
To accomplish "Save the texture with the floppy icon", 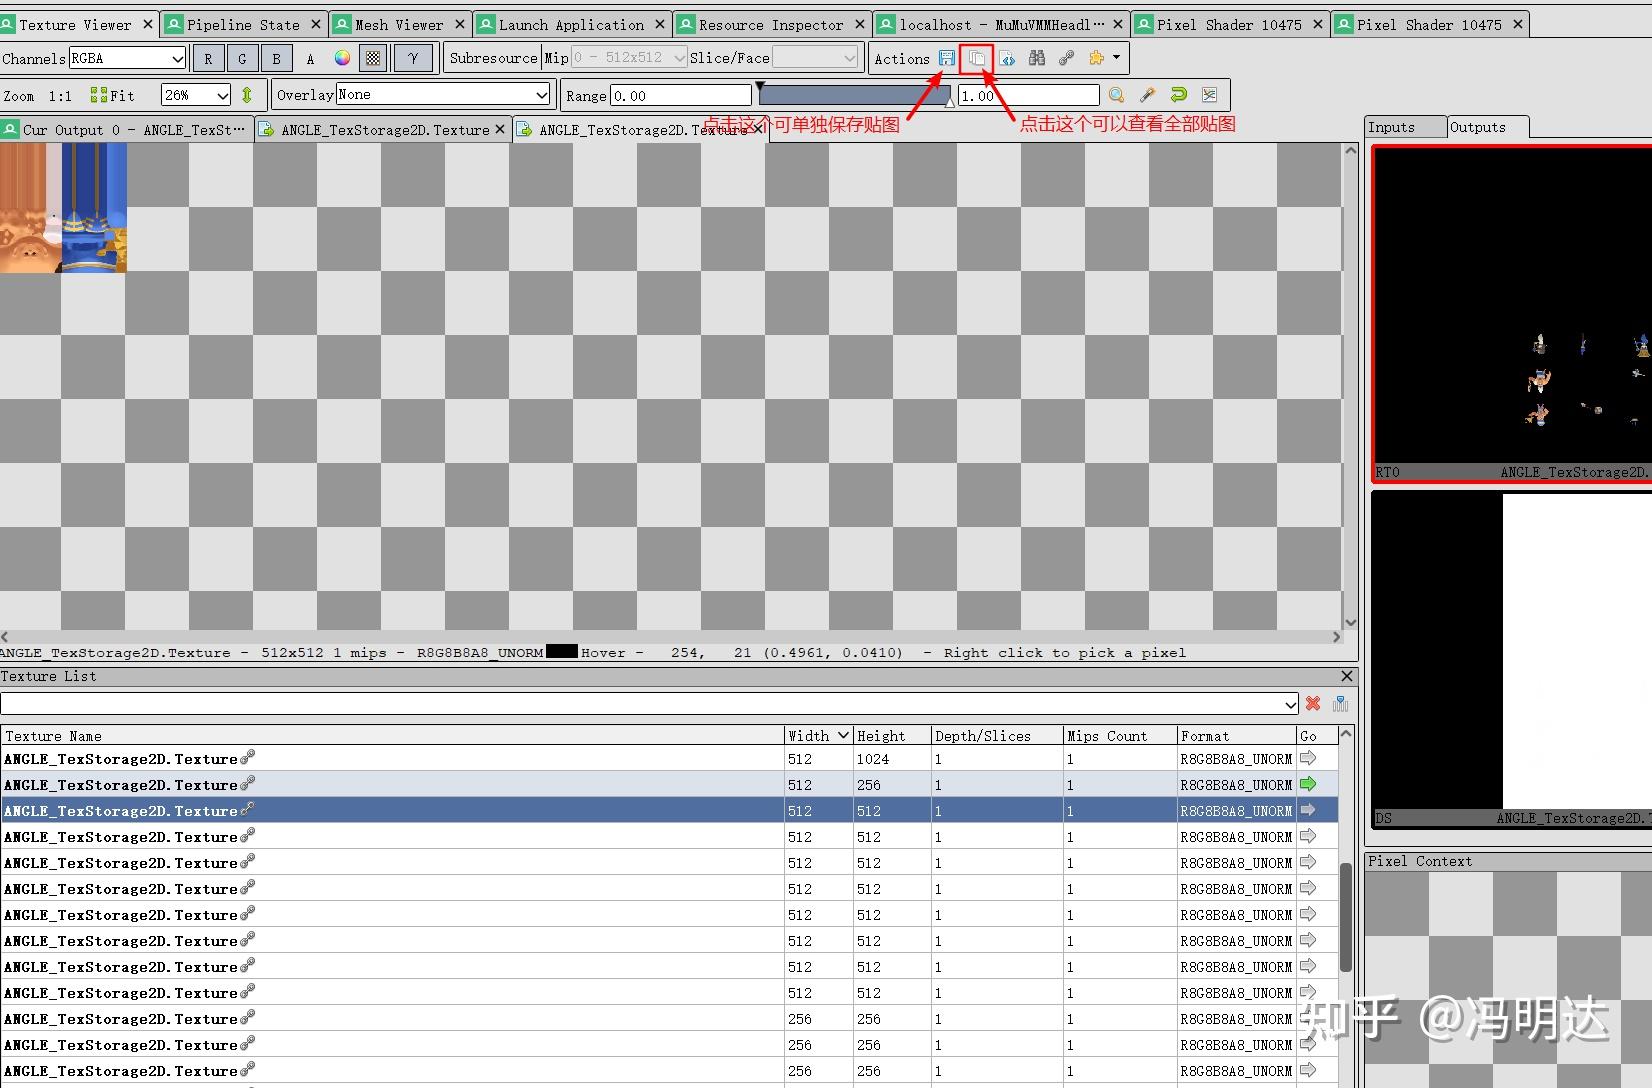I will [946, 58].
